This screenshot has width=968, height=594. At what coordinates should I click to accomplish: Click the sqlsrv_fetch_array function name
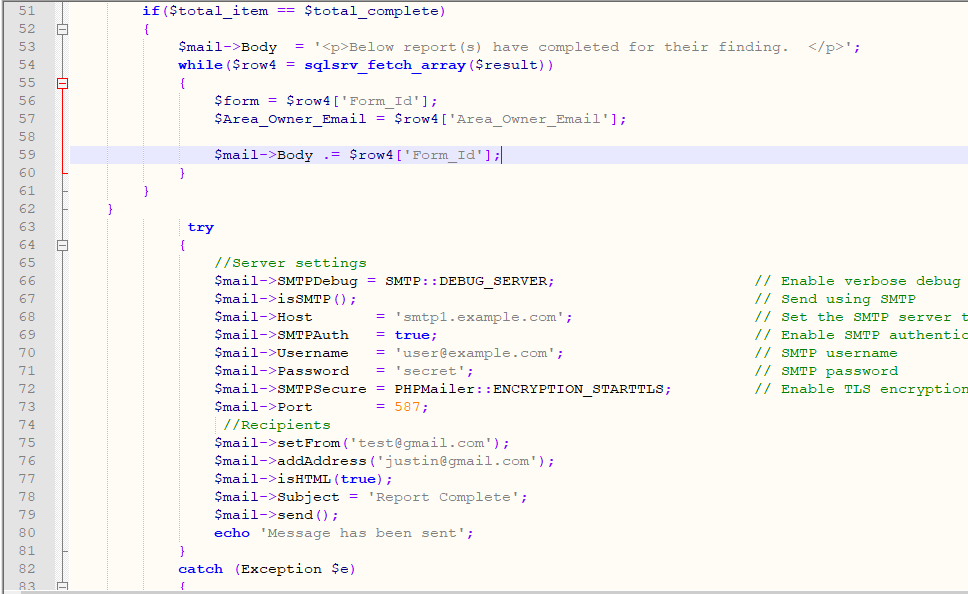(385, 65)
